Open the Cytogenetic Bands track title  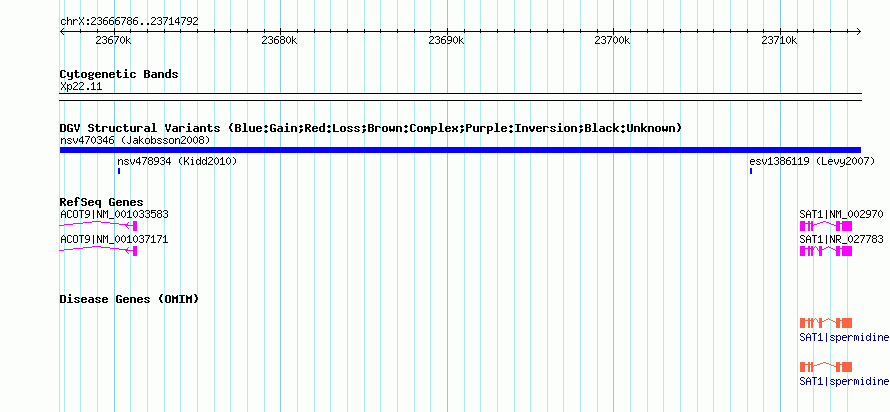coord(119,74)
